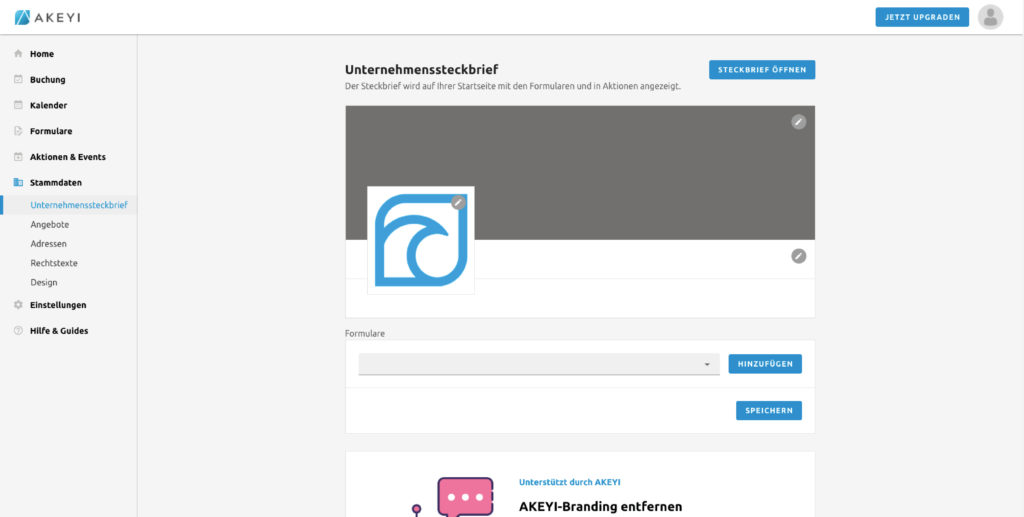Click the Hinzufügen button
The image size is (1024, 517).
(765, 364)
